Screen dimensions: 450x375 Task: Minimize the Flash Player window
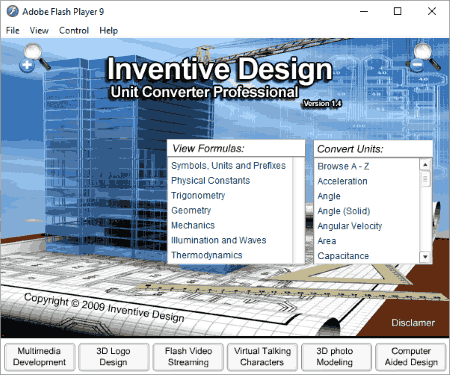364,11
